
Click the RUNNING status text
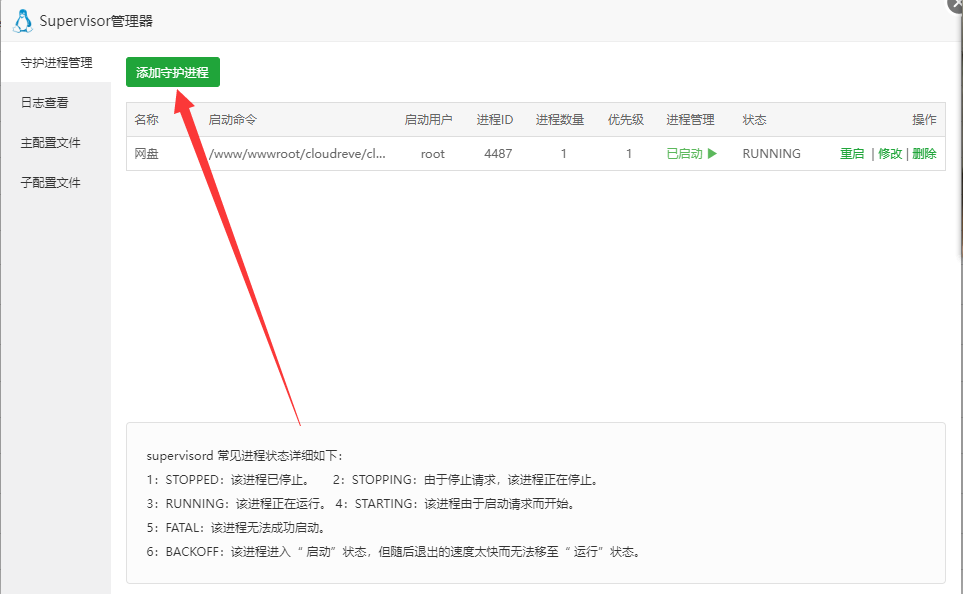click(x=771, y=154)
